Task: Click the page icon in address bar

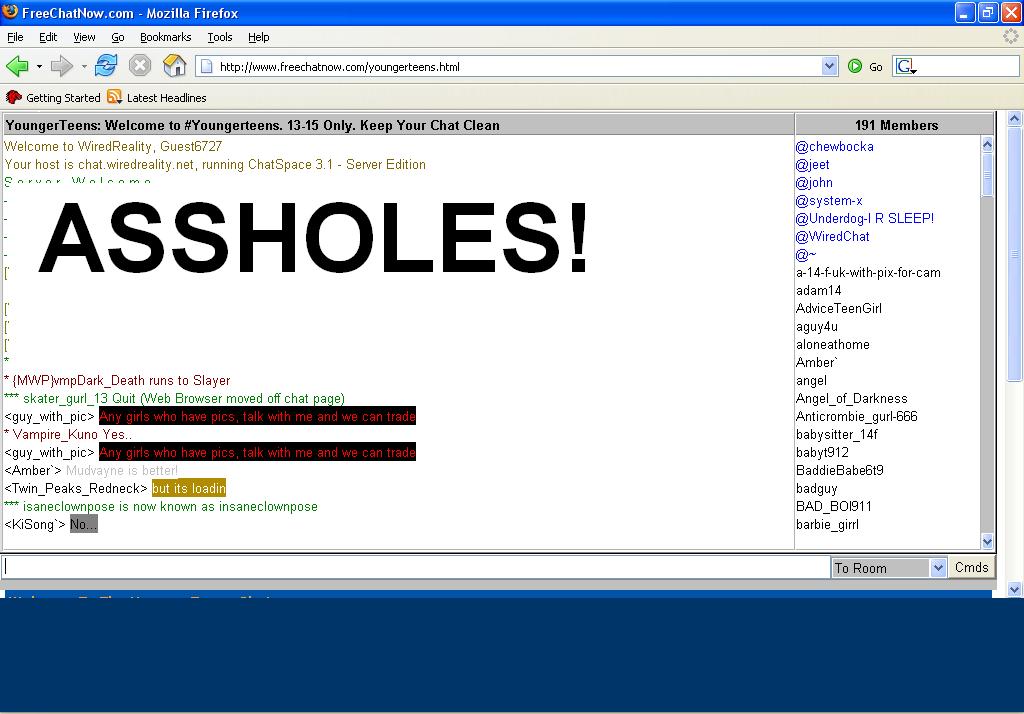Action: 206,66
